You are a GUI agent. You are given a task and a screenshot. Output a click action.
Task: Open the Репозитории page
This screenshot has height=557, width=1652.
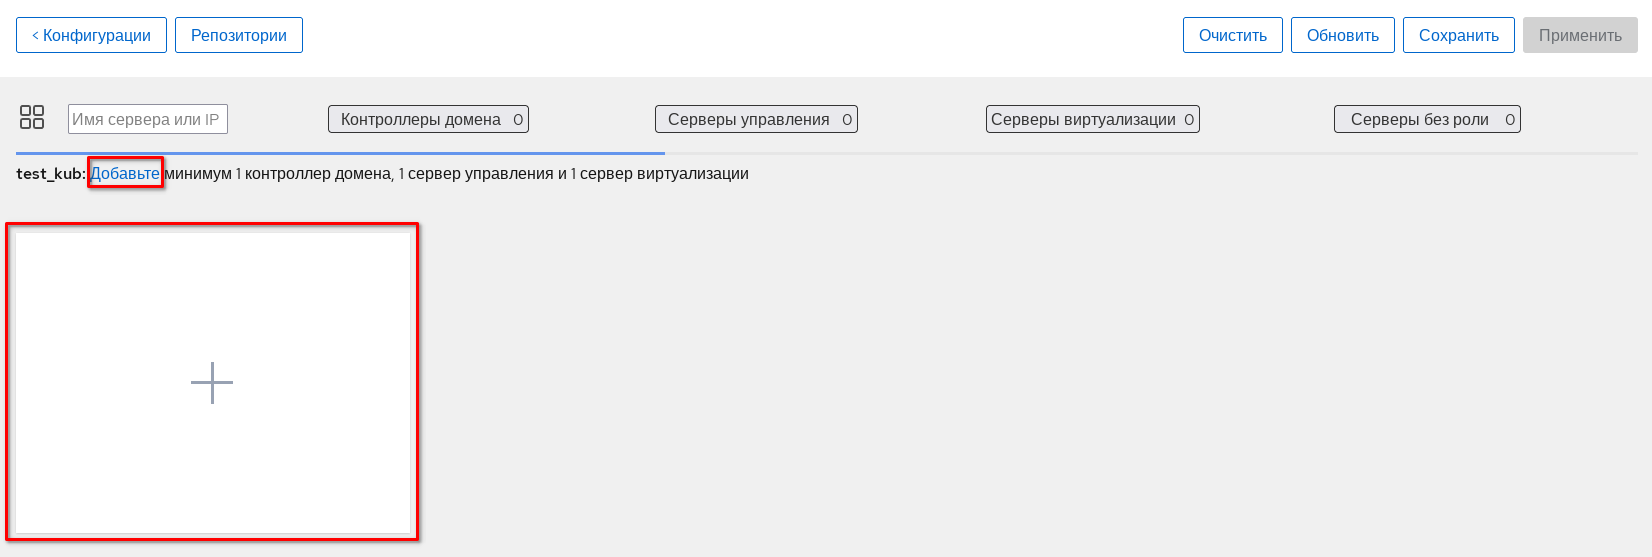[239, 35]
